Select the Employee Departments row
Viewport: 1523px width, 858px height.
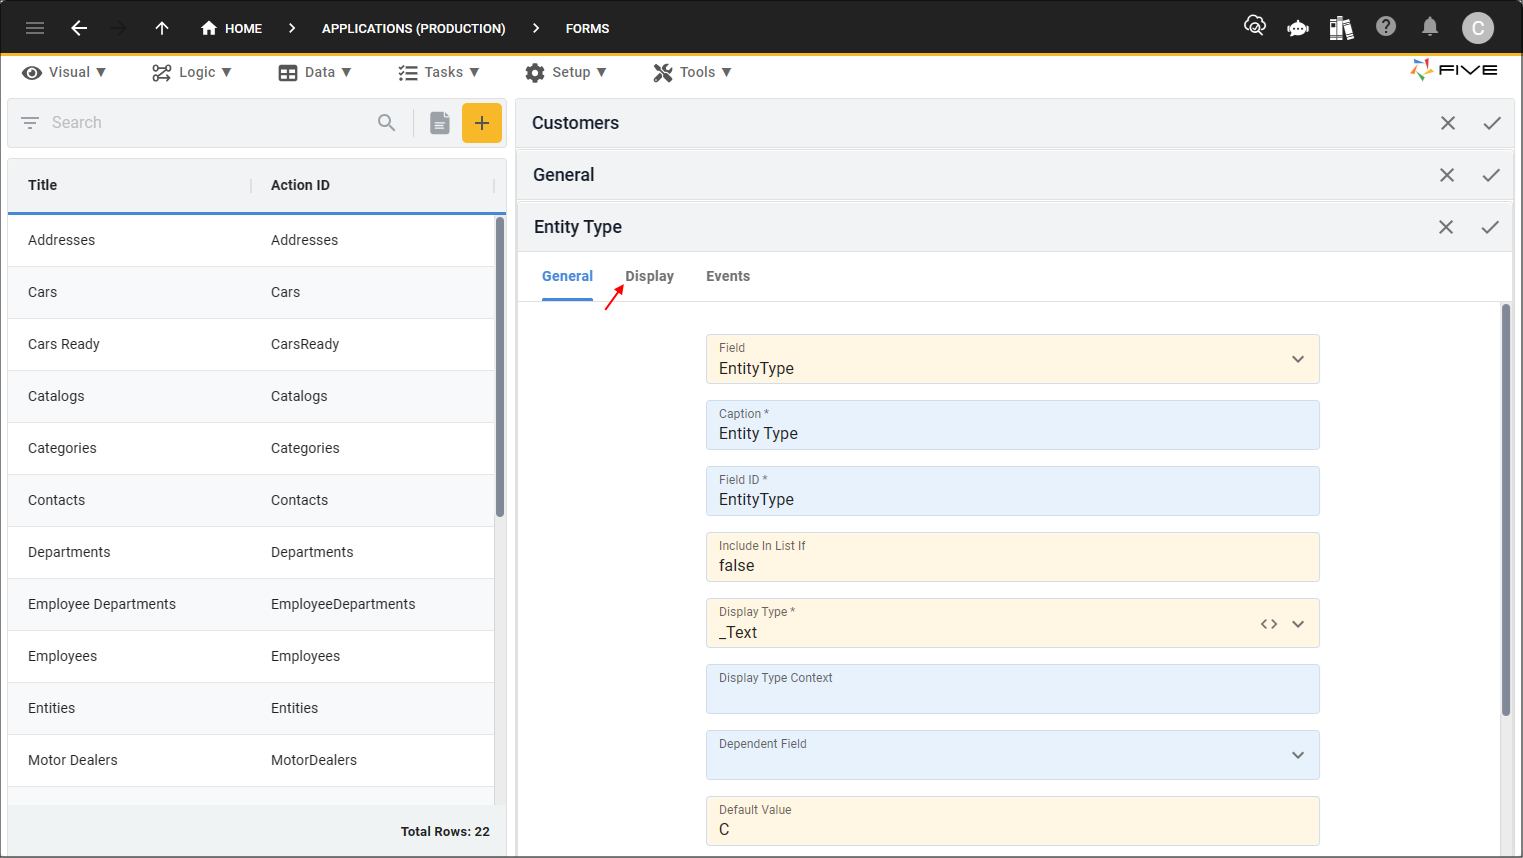[x=251, y=604]
